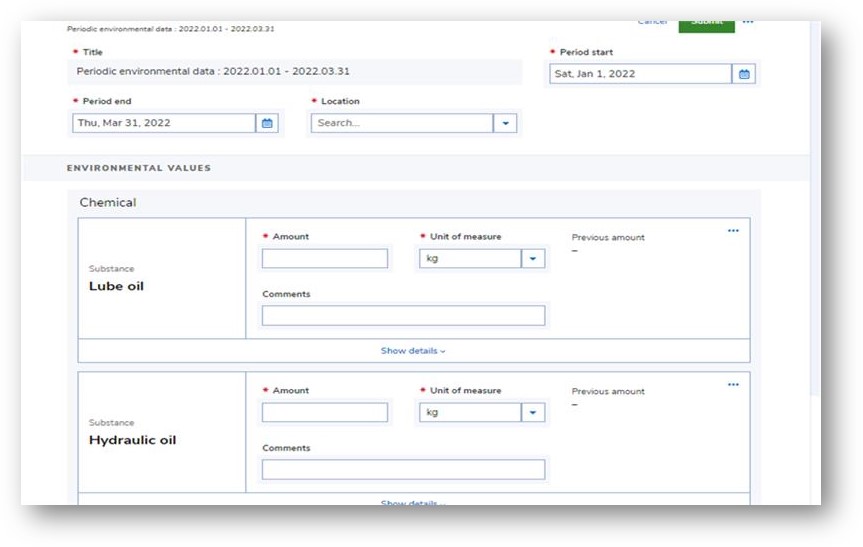Open the Hydraulic oil row options menu

click(733, 385)
